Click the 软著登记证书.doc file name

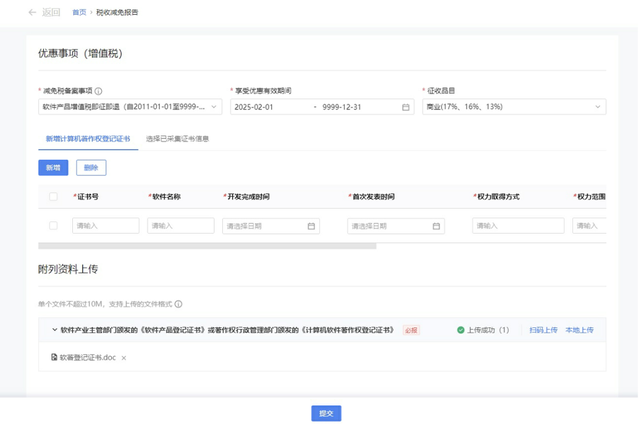[88, 357]
